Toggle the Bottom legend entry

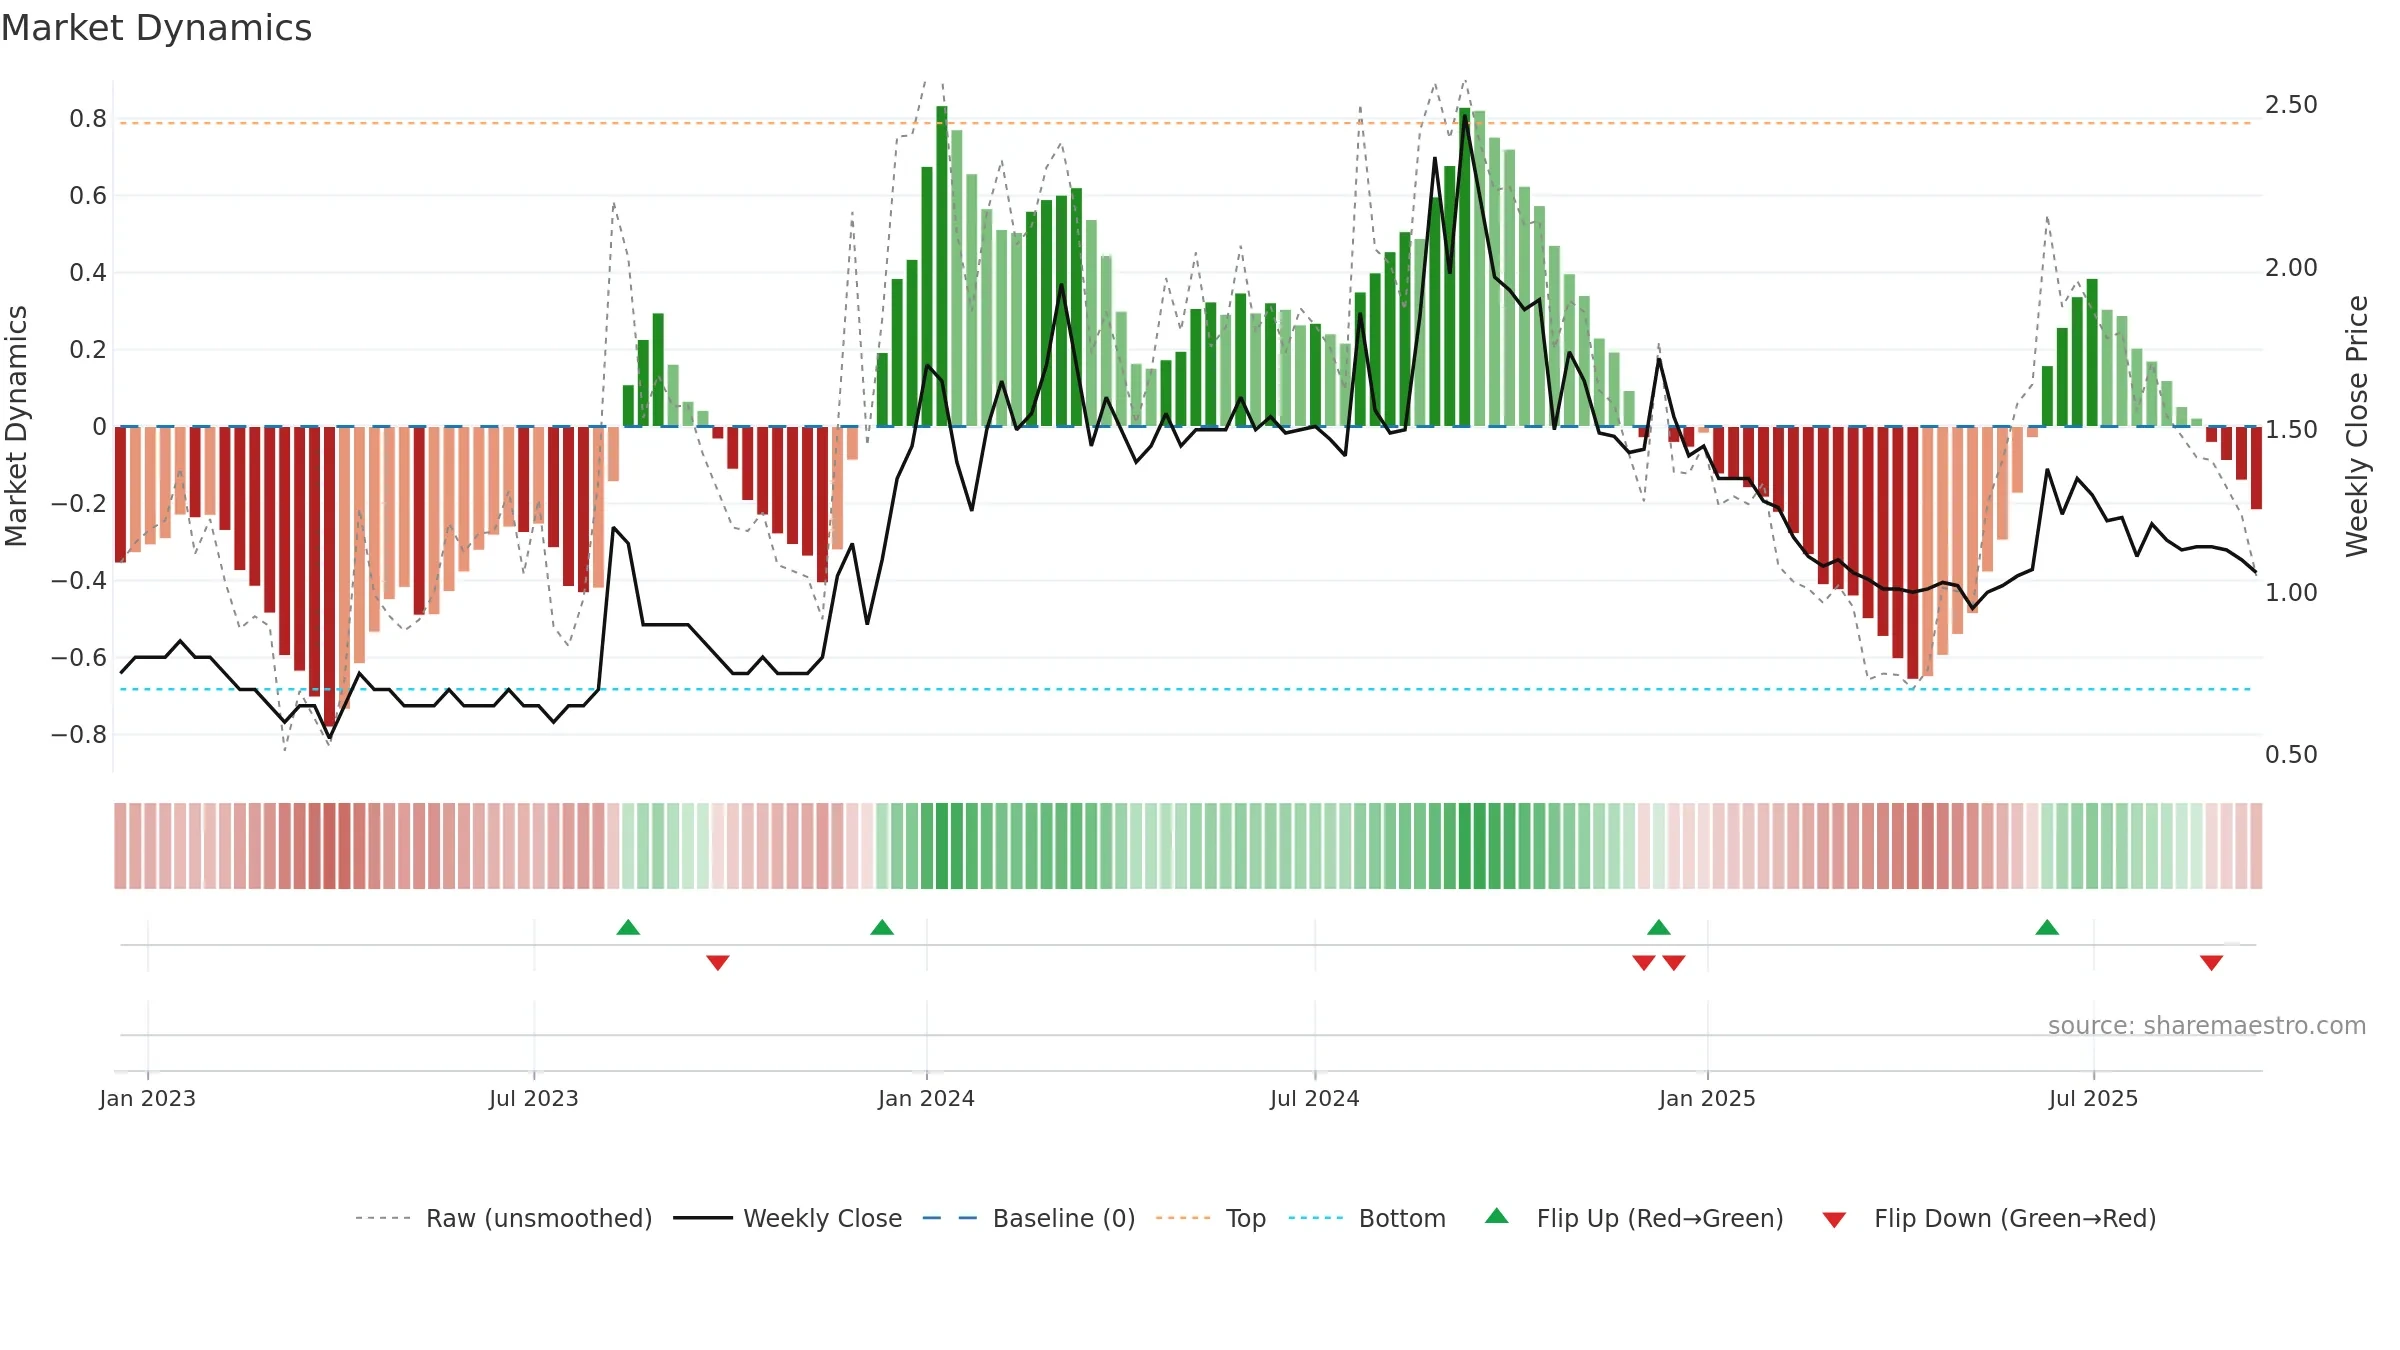pos(1368,1218)
